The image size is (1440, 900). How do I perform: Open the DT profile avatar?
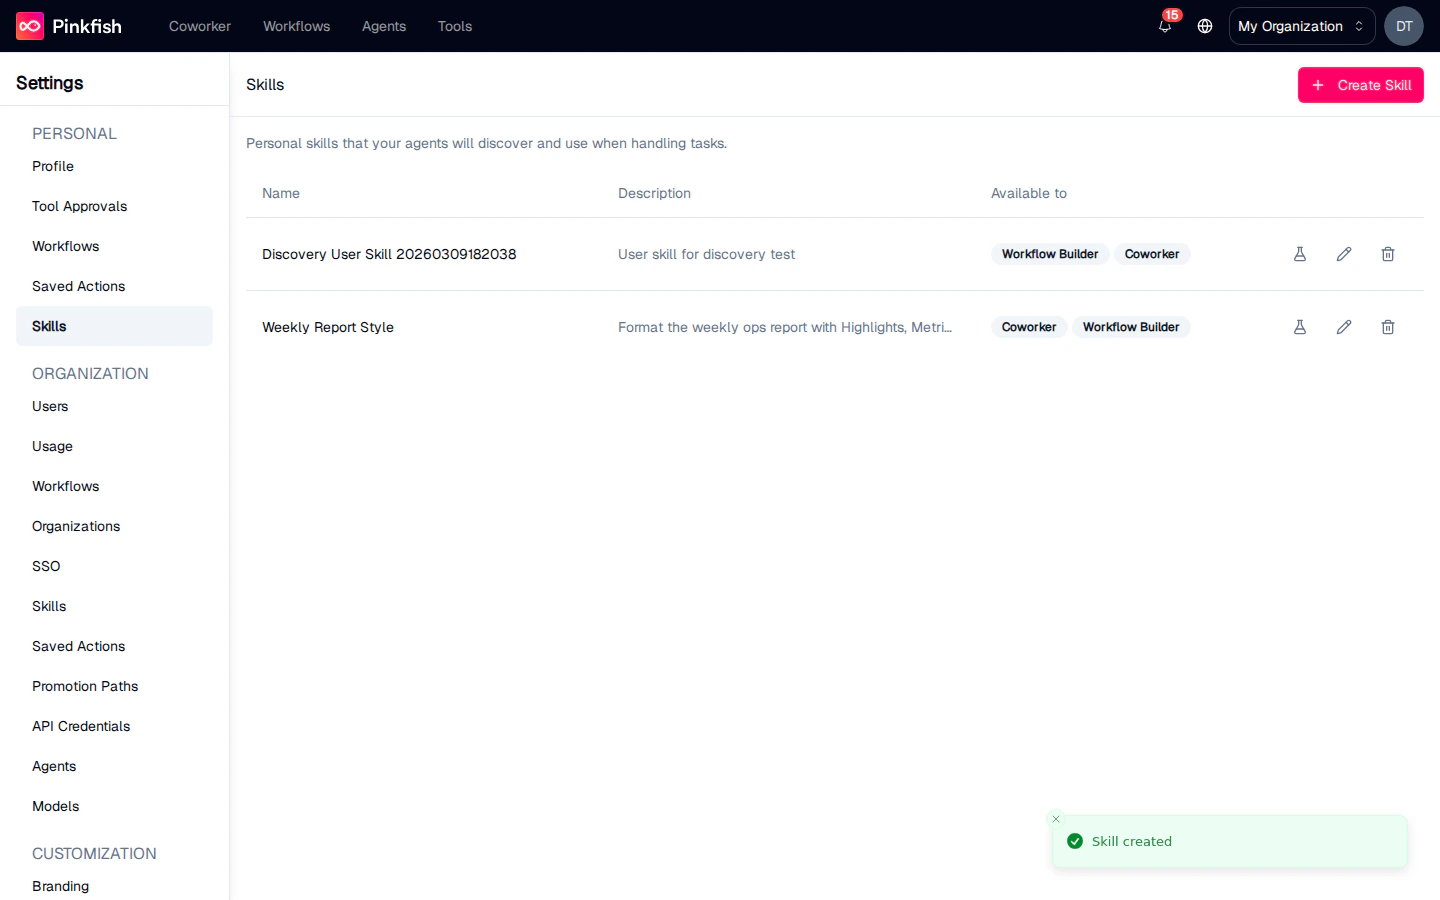click(x=1404, y=26)
